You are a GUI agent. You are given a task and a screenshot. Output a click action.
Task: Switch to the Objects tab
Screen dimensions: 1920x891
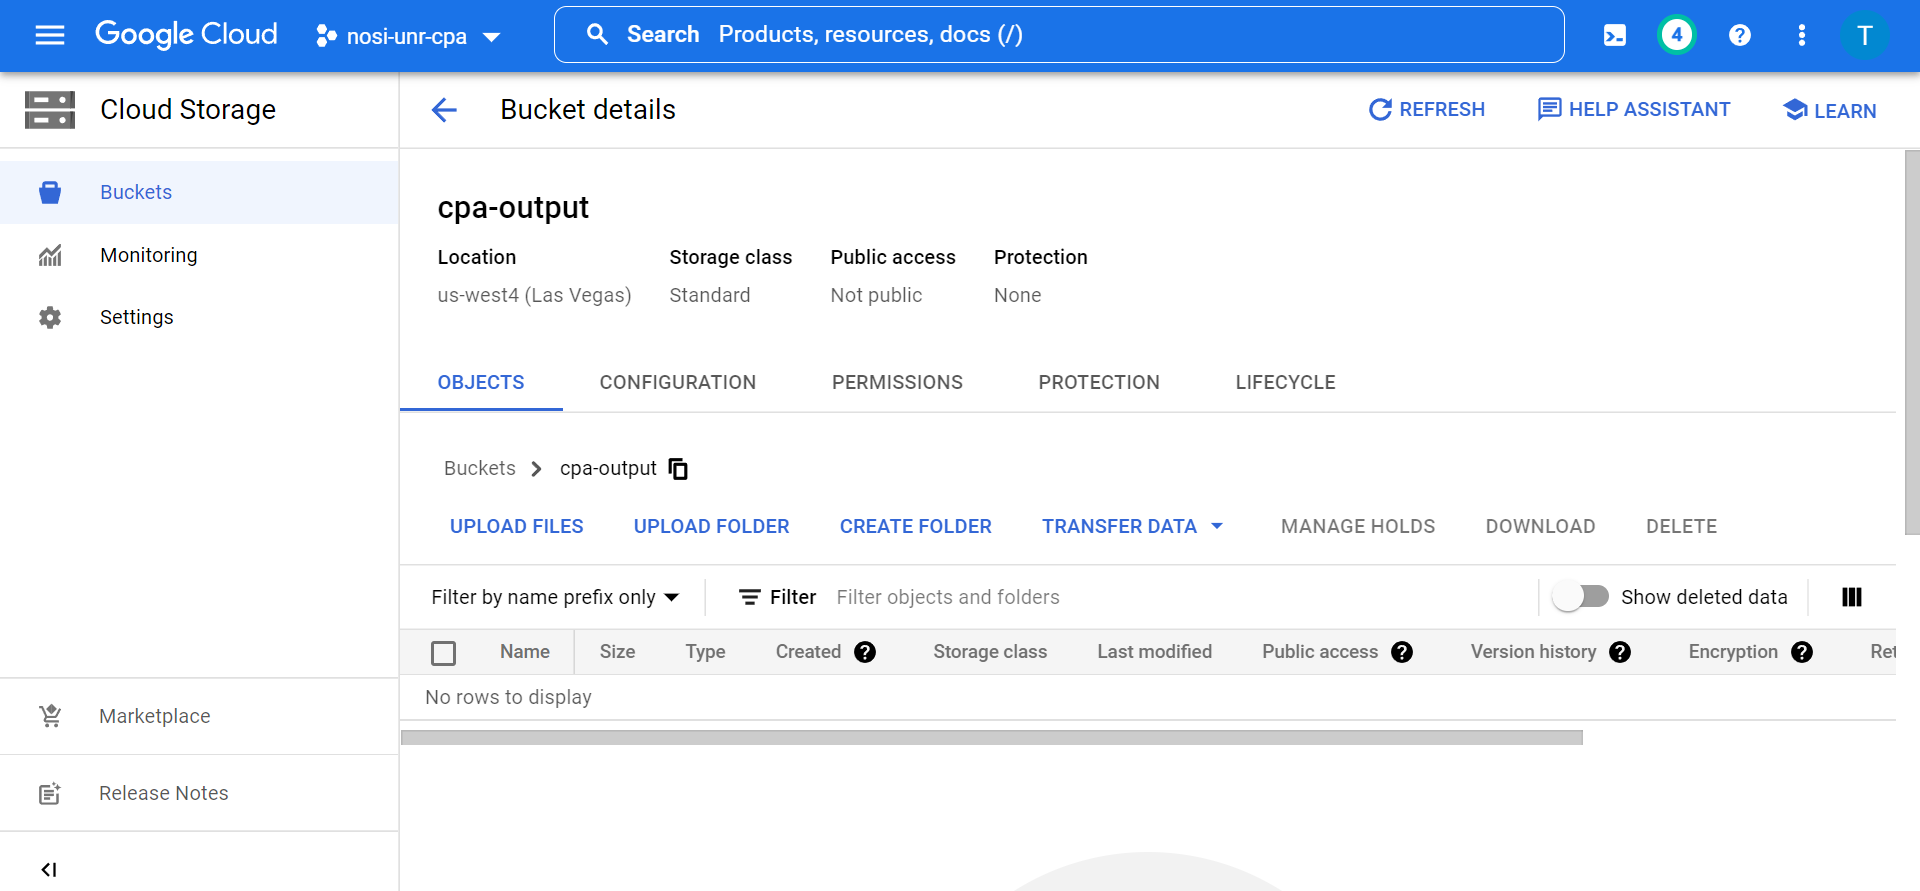pyautogui.click(x=481, y=382)
